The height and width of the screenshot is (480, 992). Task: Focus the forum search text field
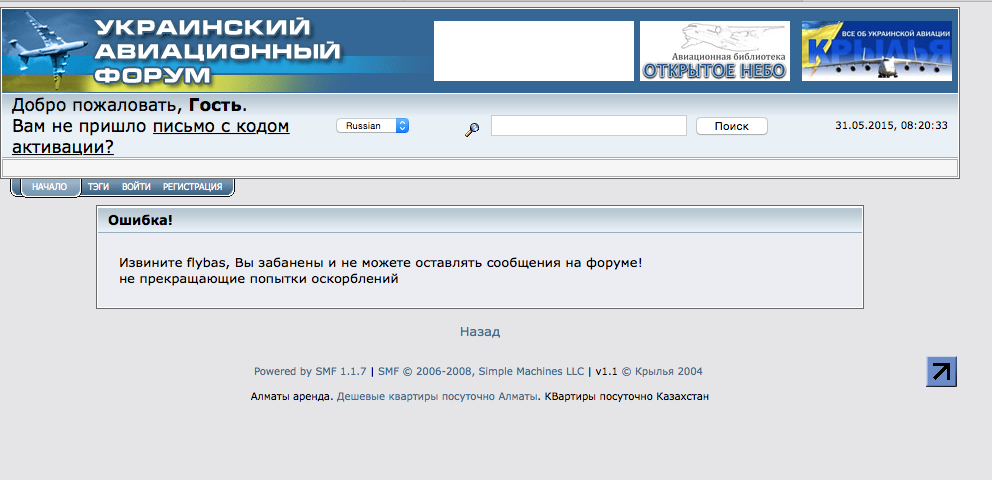(x=588, y=126)
